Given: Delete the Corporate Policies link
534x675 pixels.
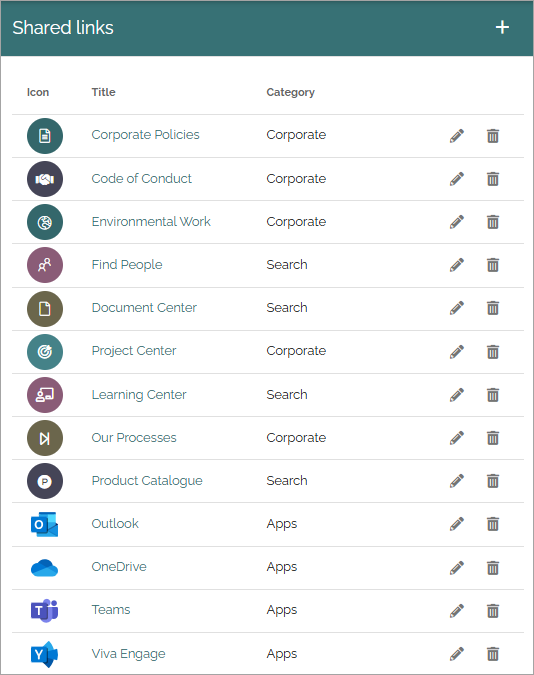Looking at the screenshot, I should point(493,136).
